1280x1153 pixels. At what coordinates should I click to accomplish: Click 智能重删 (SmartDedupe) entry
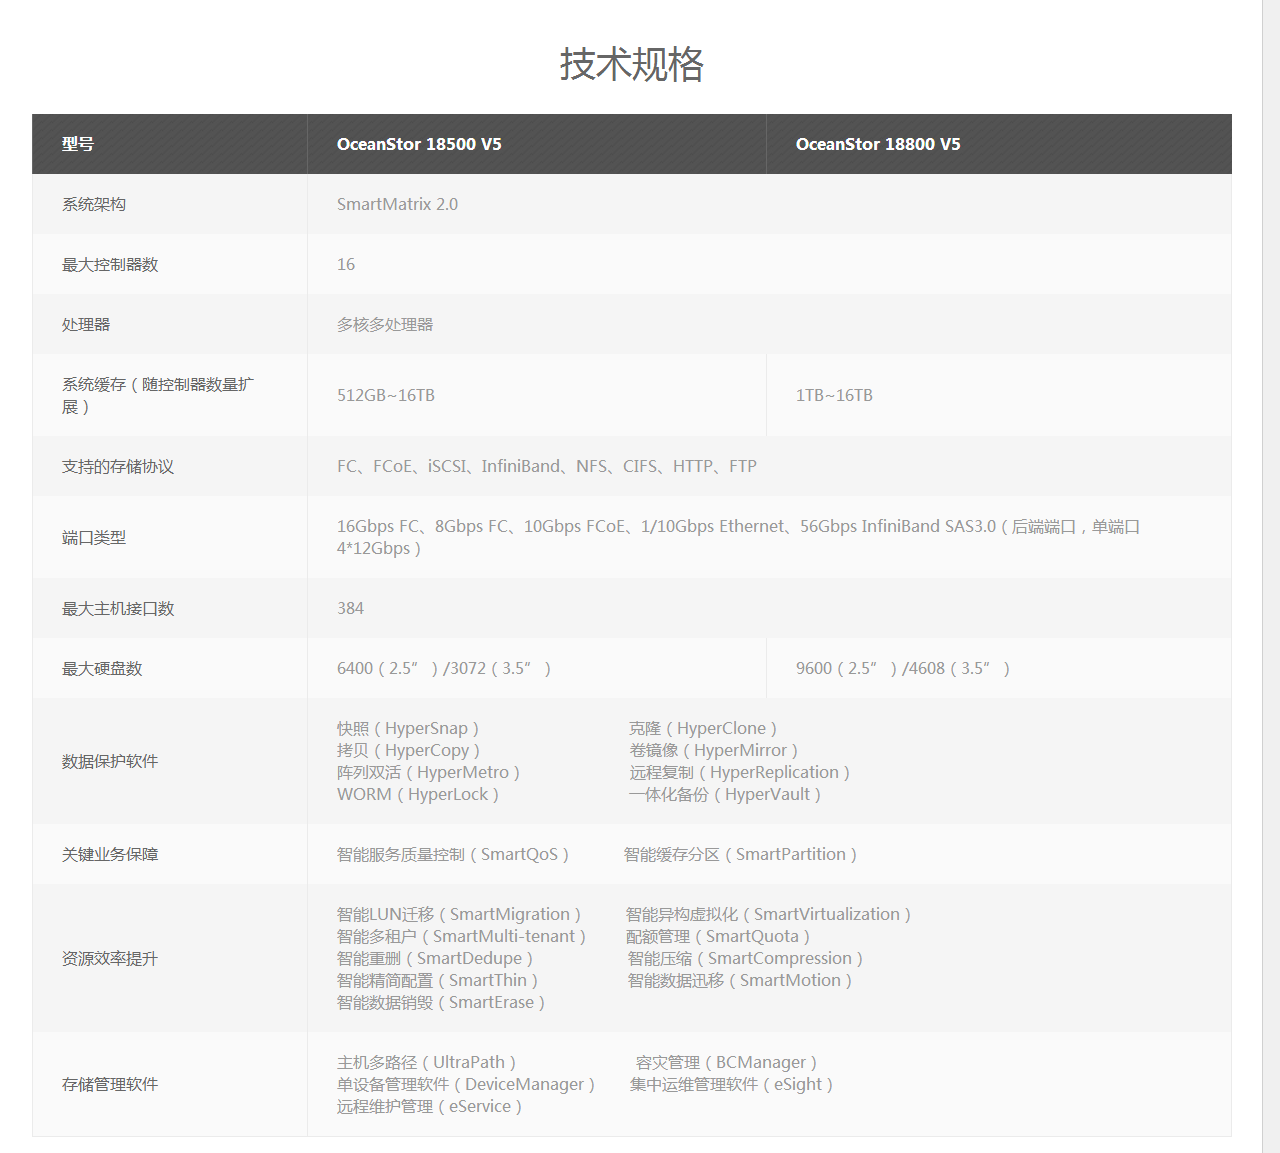435,958
